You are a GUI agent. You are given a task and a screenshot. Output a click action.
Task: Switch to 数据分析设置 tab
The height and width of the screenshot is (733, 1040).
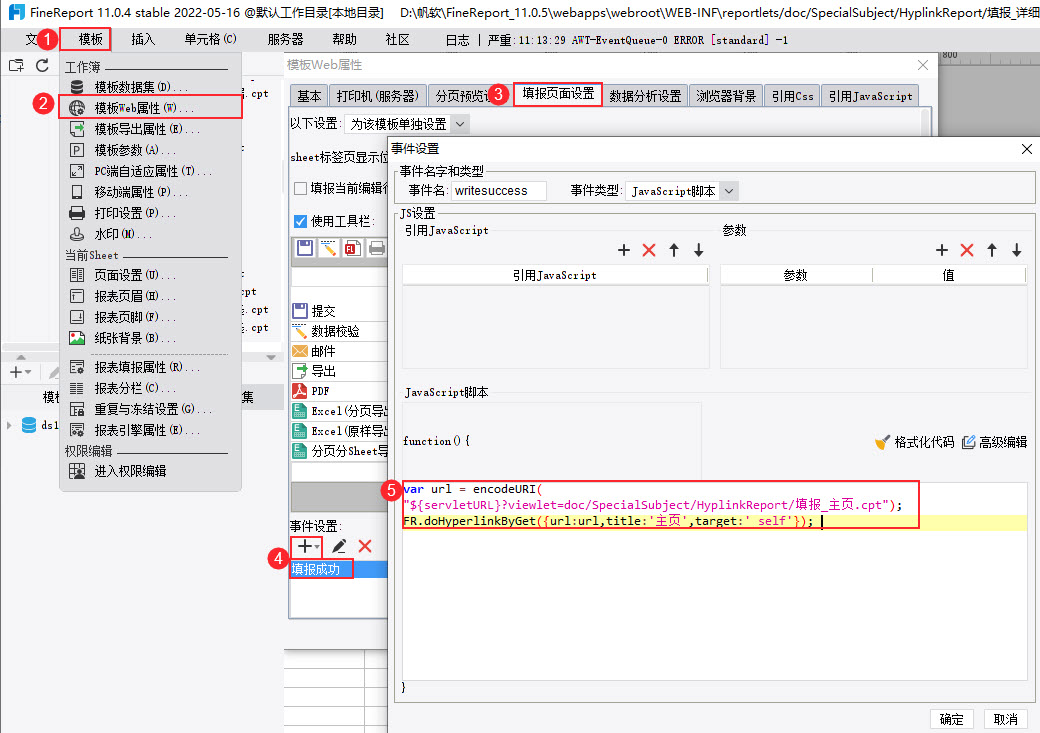(645, 96)
